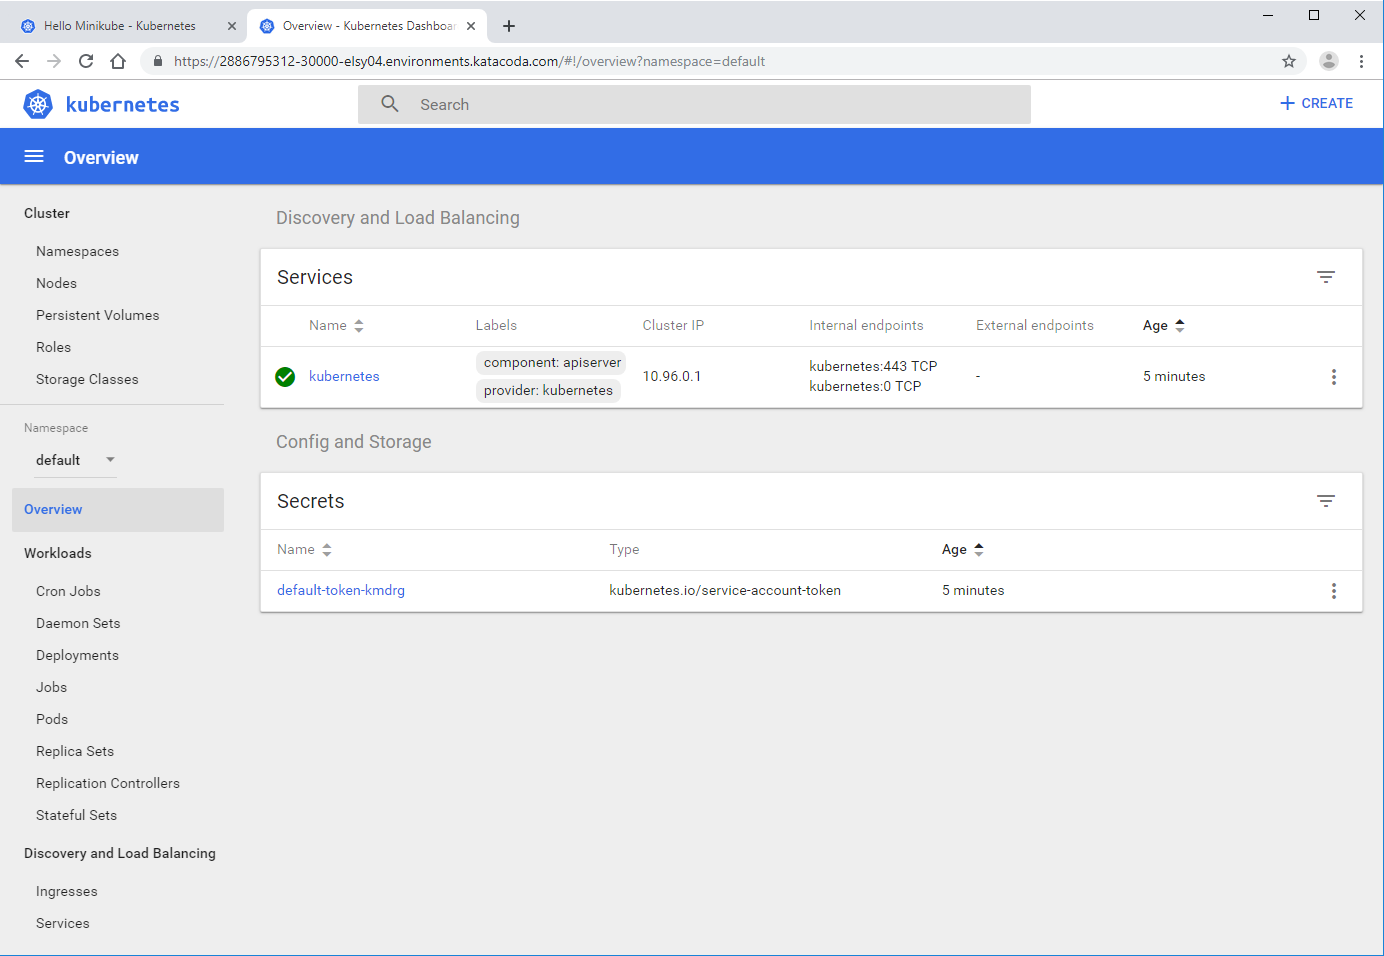Viewport: 1384px width, 956px height.
Task: Open actions menu for default-token-kmdrg secret
Action: coord(1333,591)
